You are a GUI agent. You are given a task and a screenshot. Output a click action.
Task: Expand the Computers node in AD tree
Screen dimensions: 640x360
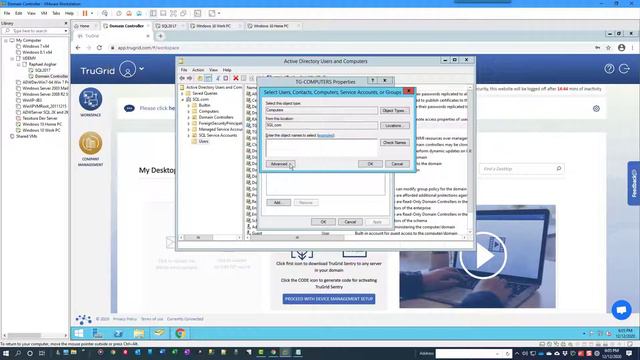point(189,111)
